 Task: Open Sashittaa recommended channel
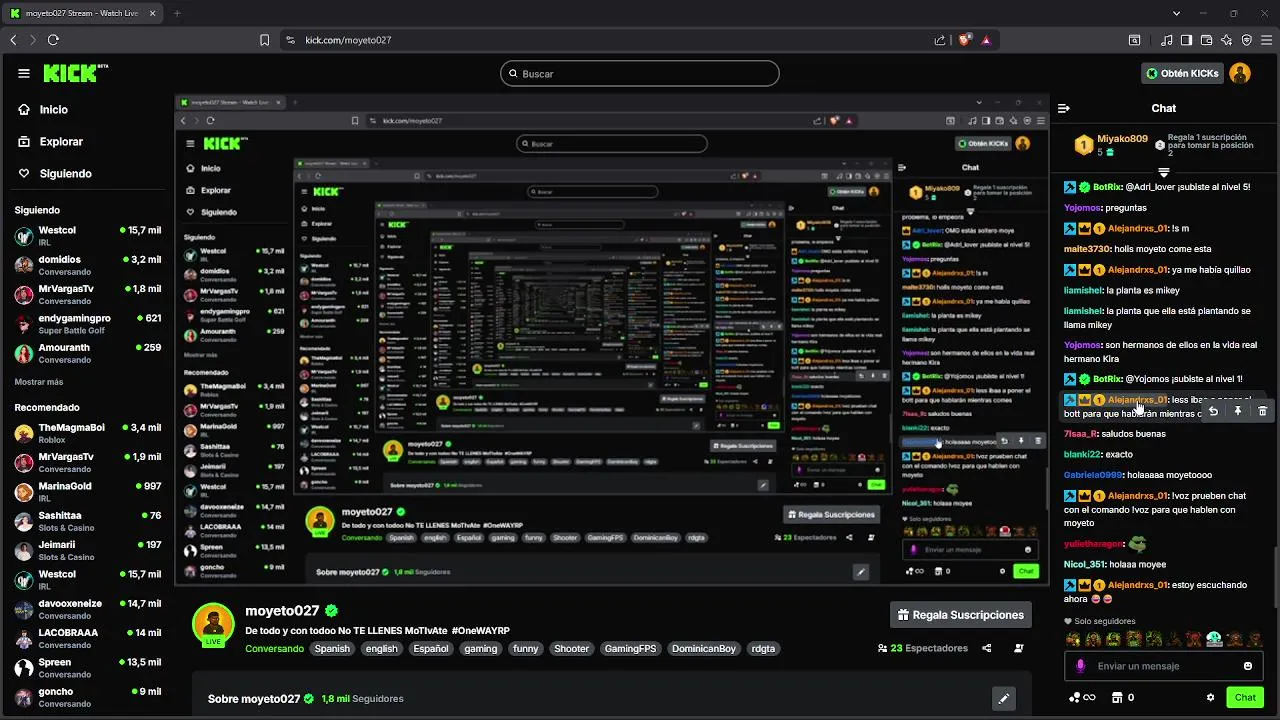88,521
